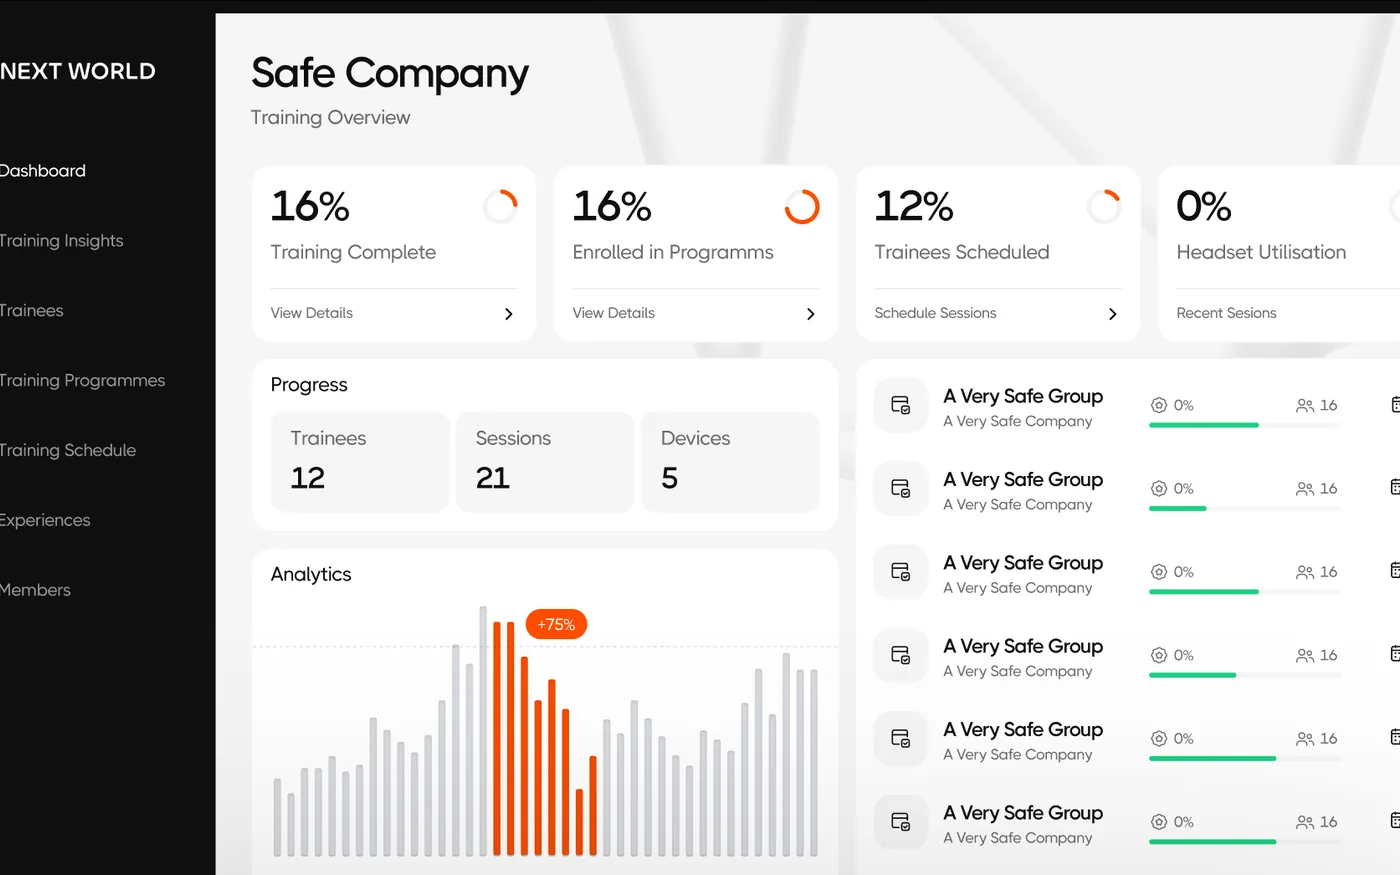Click the Analytics section heading
This screenshot has width=1400, height=875.
coord(311,575)
